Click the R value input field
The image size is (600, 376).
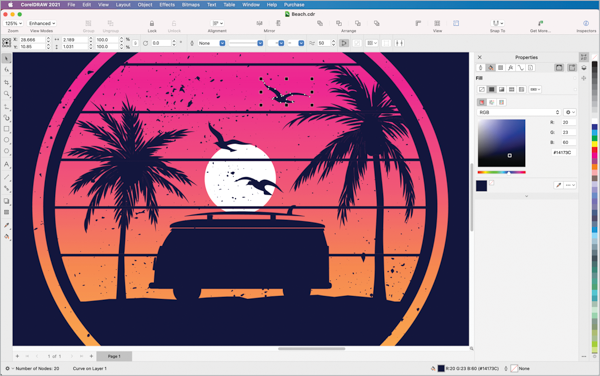coord(568,122)
